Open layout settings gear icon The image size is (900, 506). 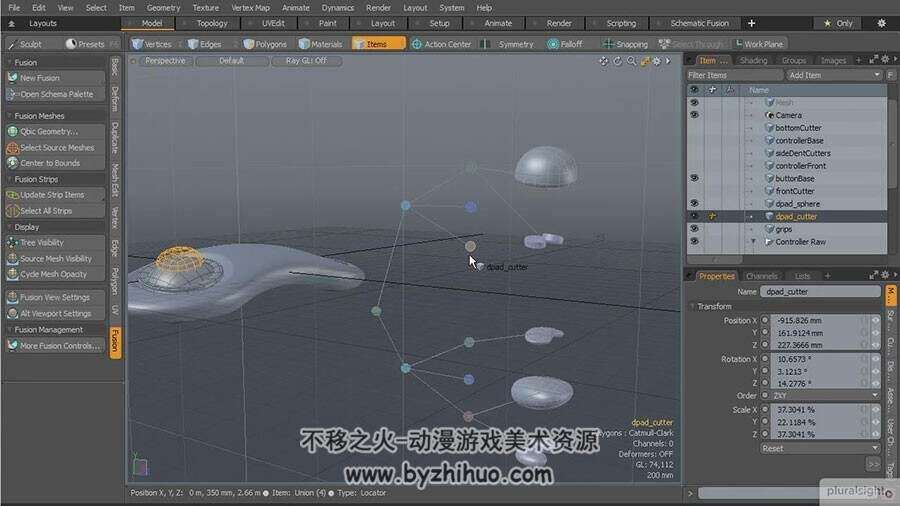coord(881,24)
